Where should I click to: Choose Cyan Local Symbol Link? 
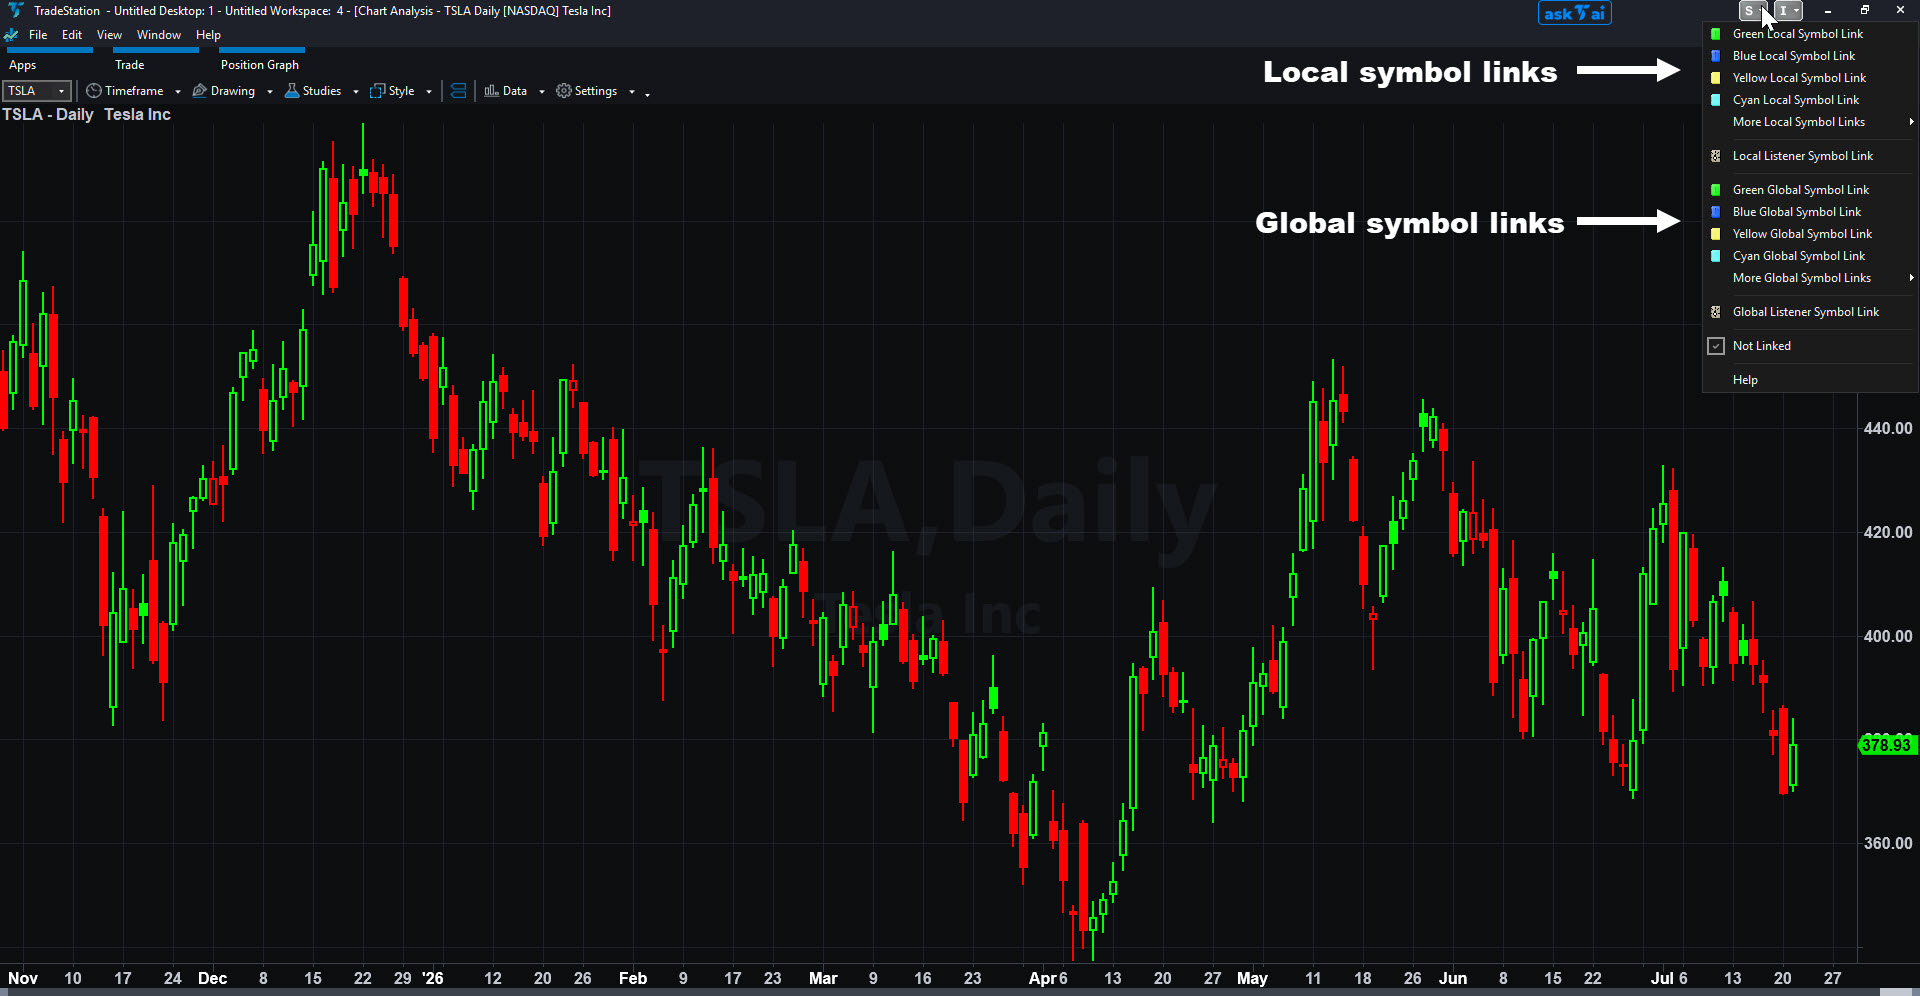[1810, 100]
